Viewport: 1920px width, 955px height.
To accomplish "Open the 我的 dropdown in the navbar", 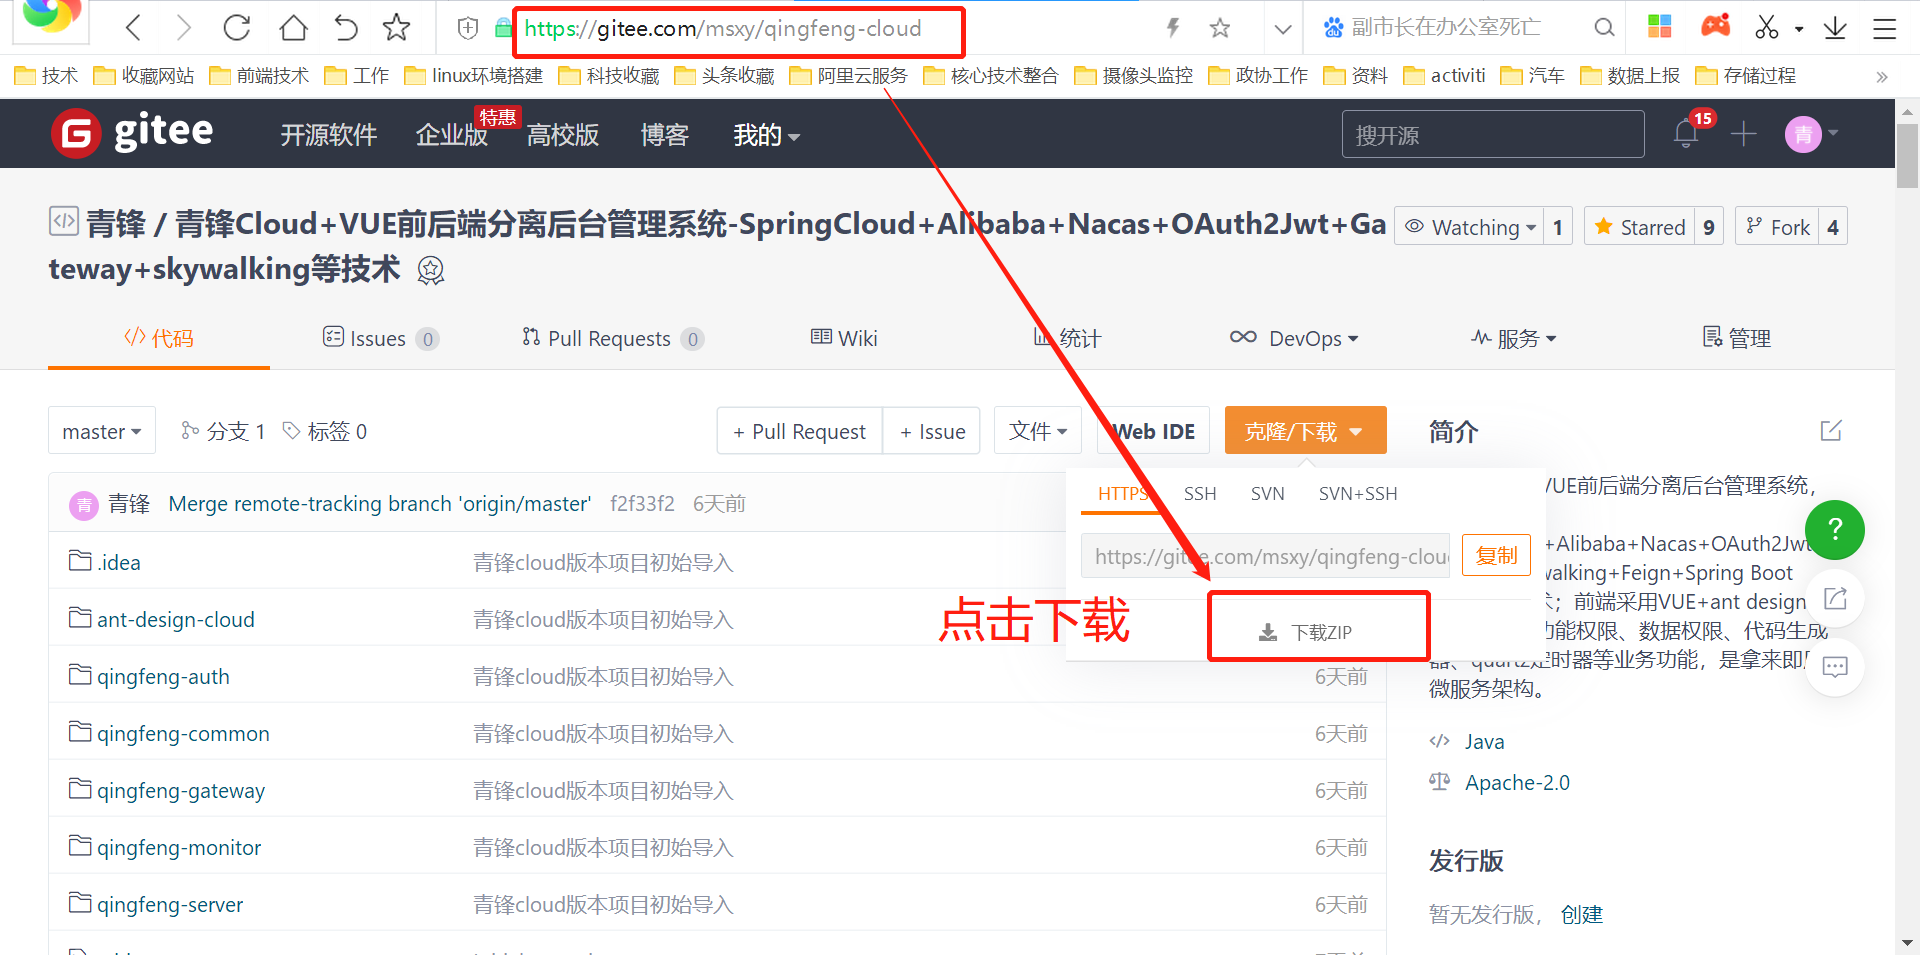I will pyautogui.click(x=766, y=135).
